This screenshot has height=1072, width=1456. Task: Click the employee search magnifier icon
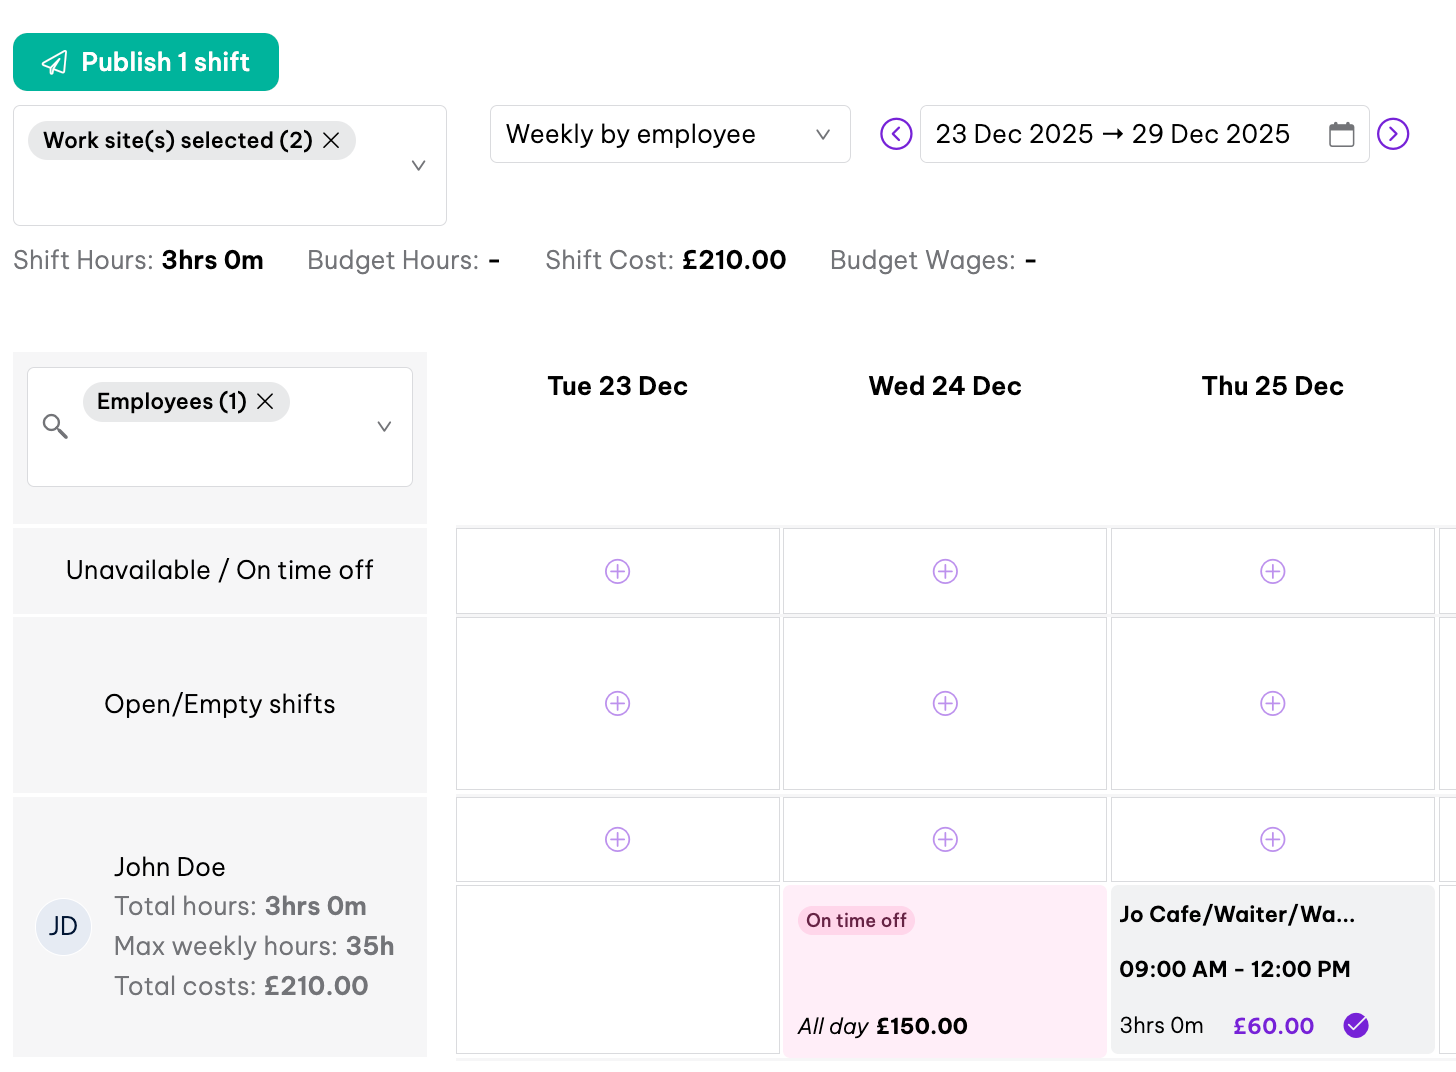tap(55, 427)
